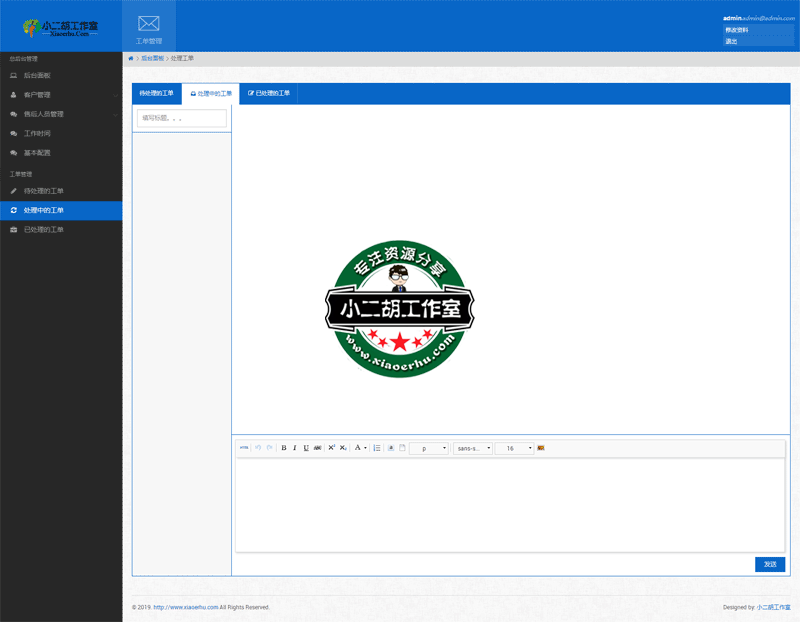
Task: Open the font color picker in editor
Action: [x=359, y=448]
